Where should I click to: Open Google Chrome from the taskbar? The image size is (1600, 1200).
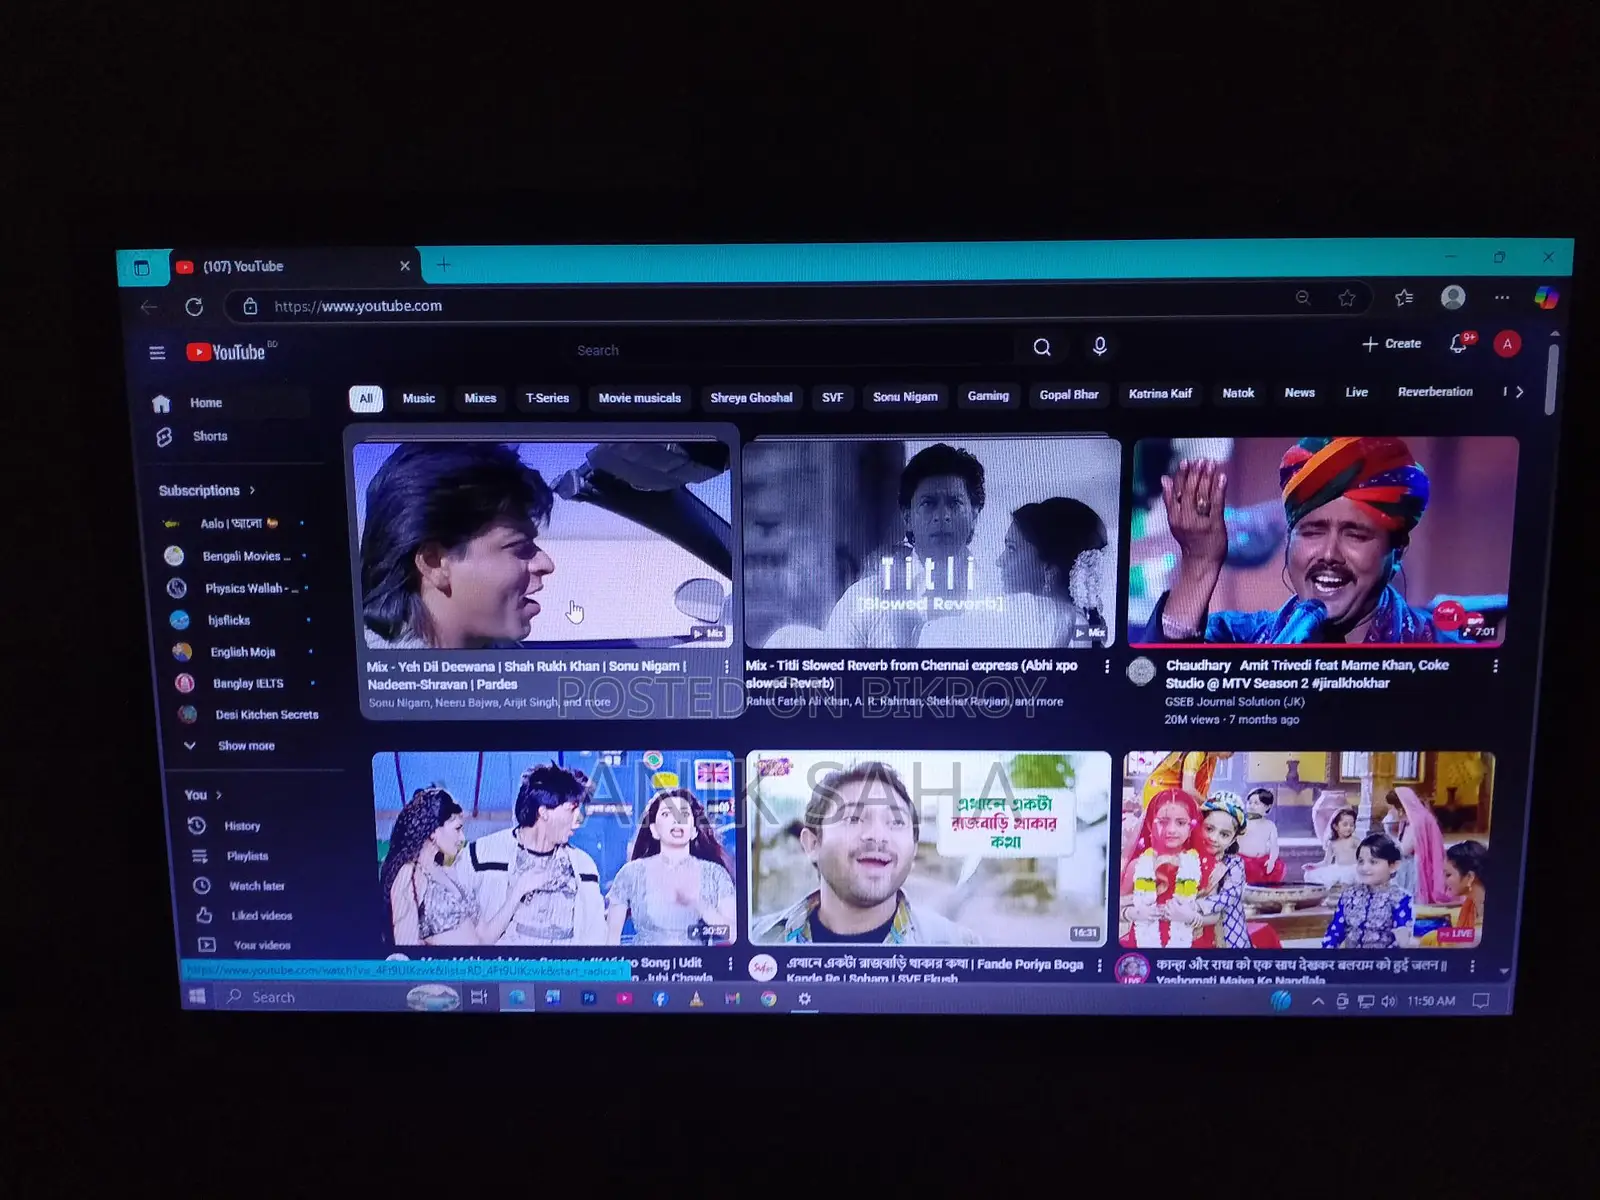pyautogui.click(x=768, y=998)
